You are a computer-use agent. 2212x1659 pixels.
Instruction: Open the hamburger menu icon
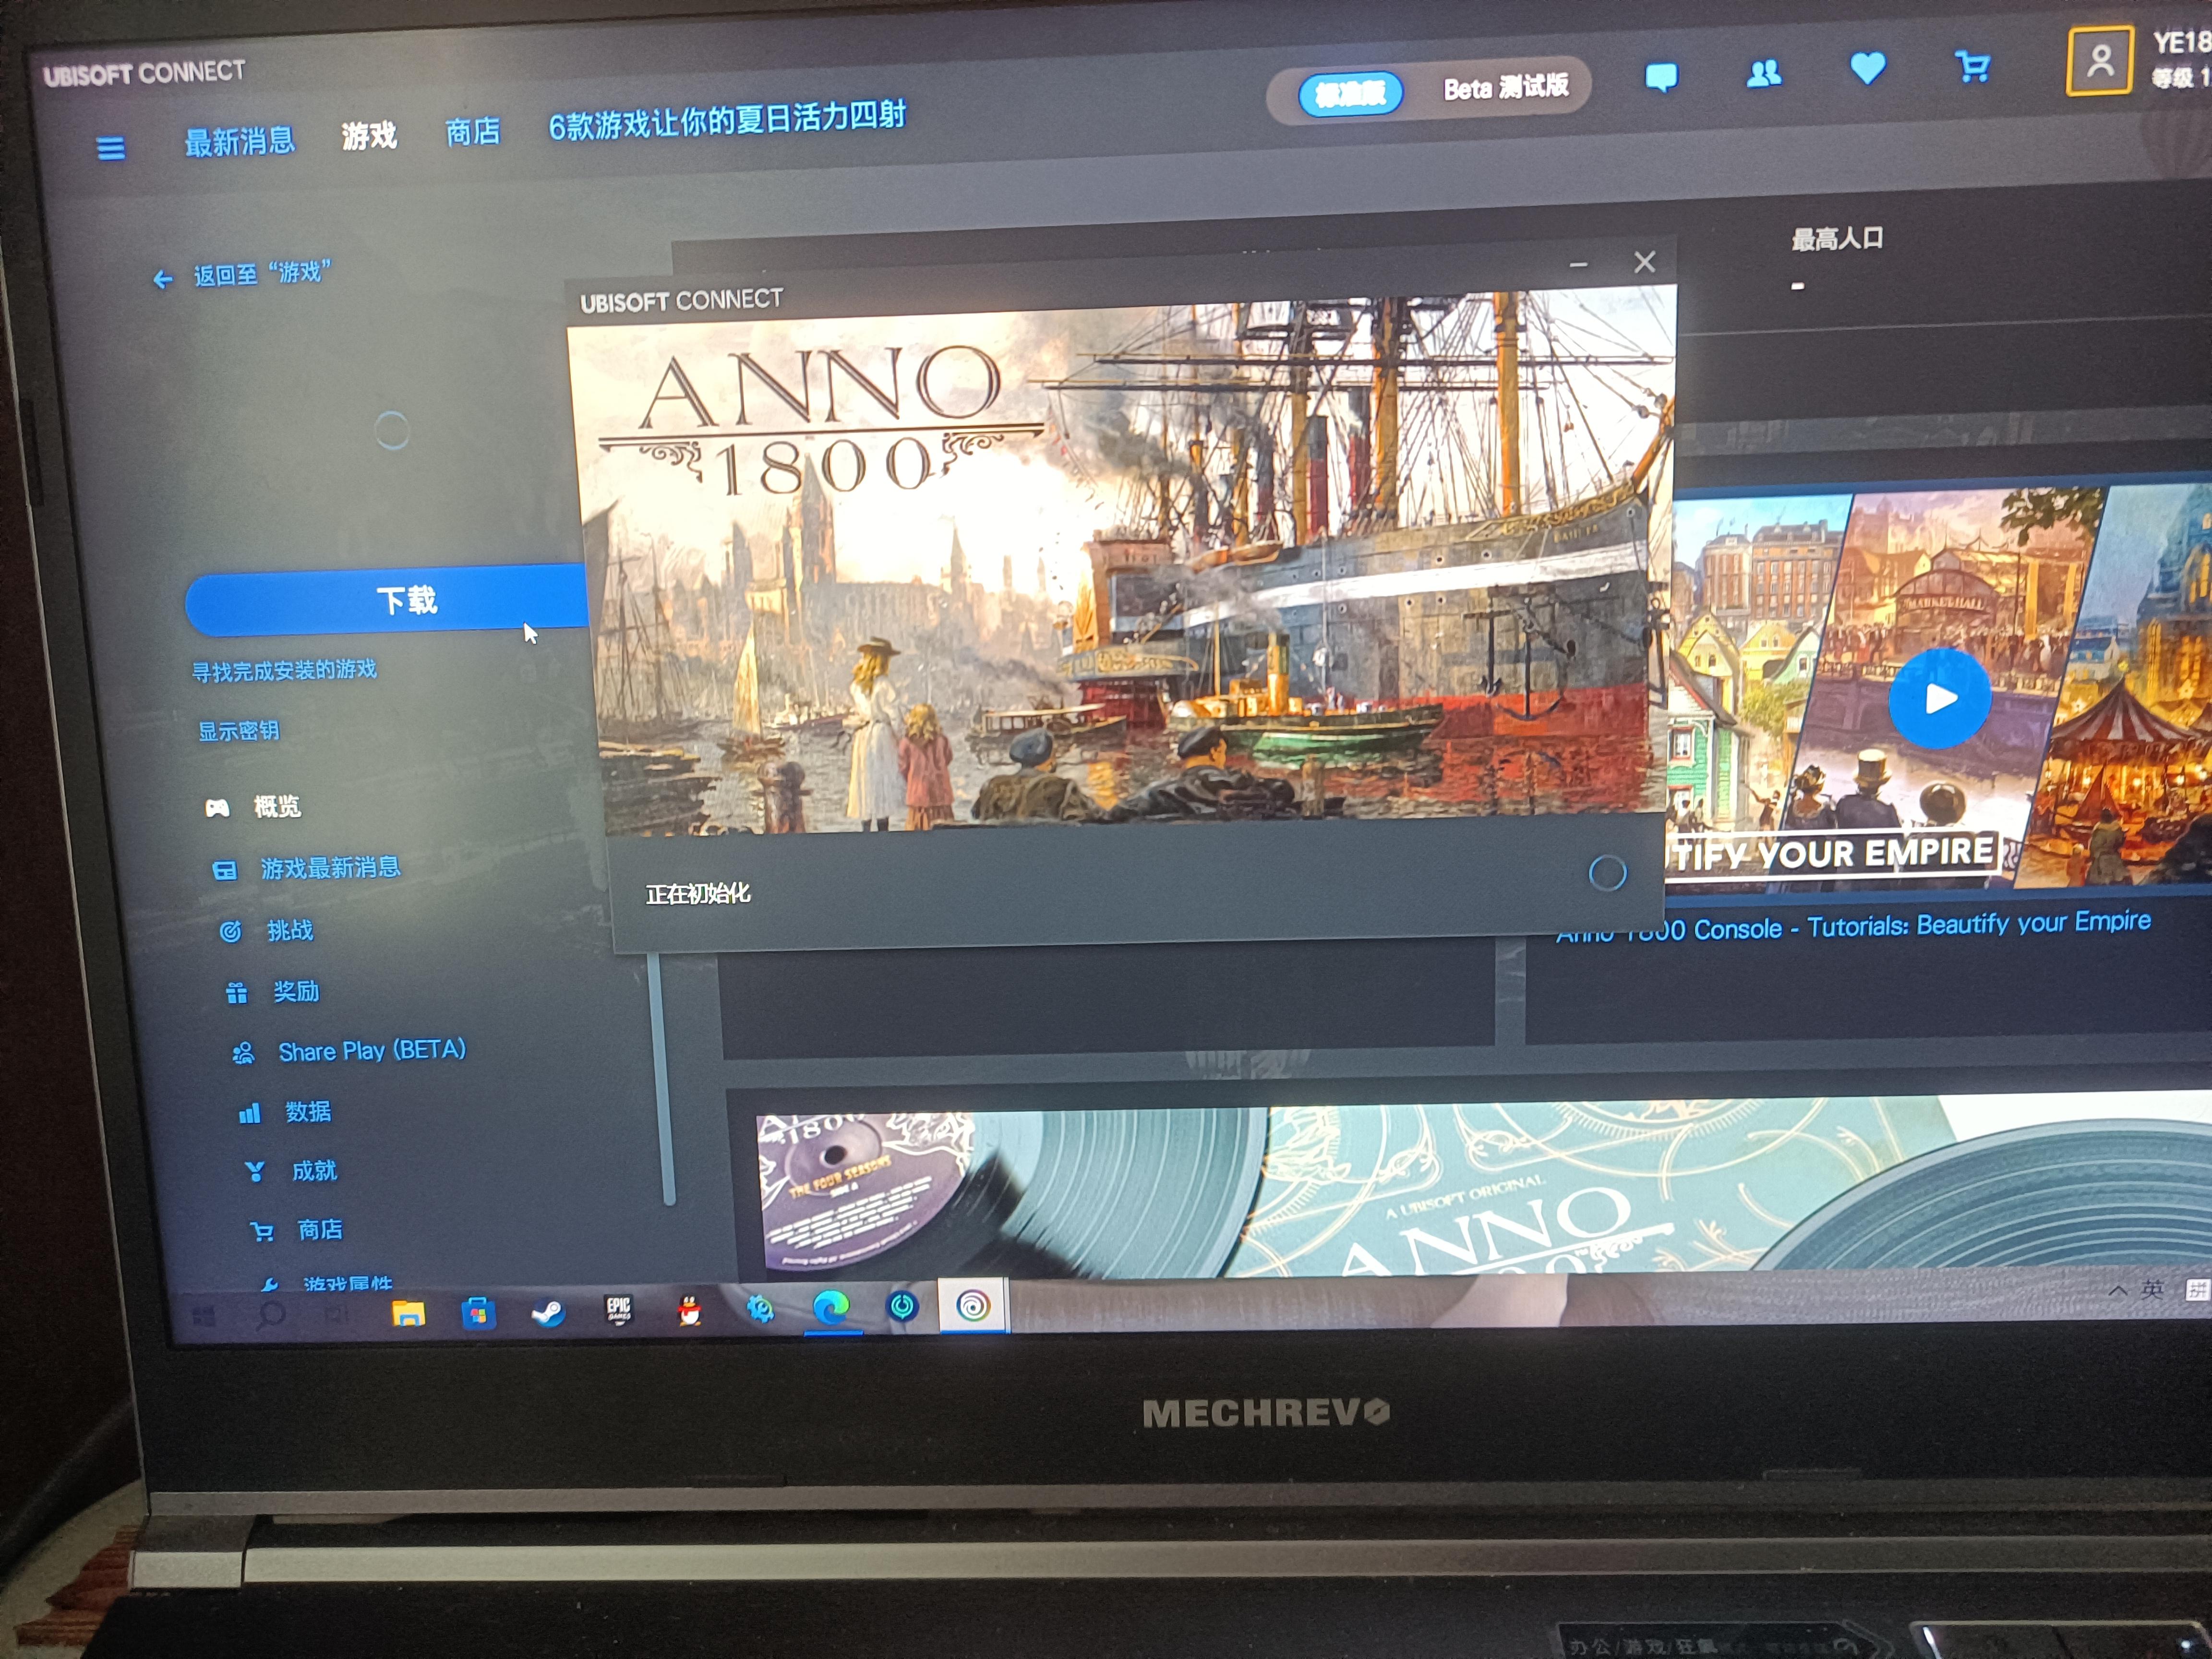click(x=110, y=149)
